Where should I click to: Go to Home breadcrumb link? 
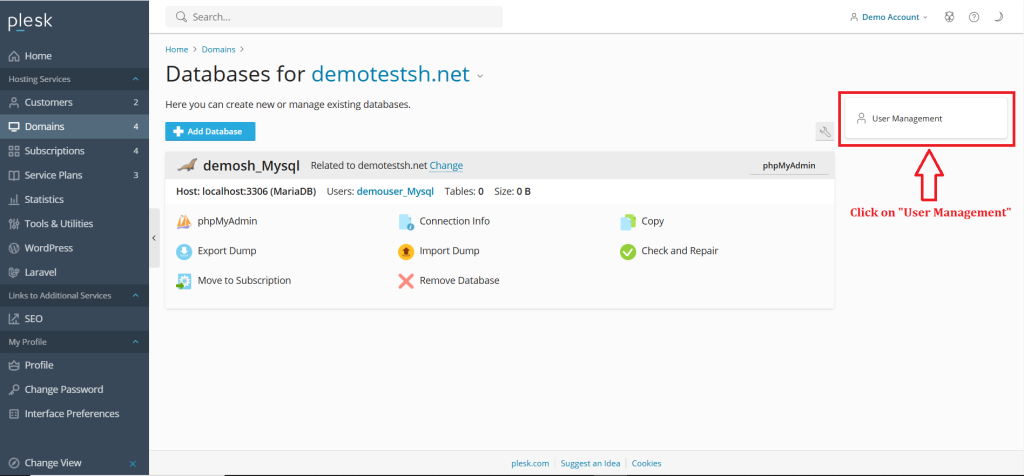pyautogui.click(x=176, y=50)
